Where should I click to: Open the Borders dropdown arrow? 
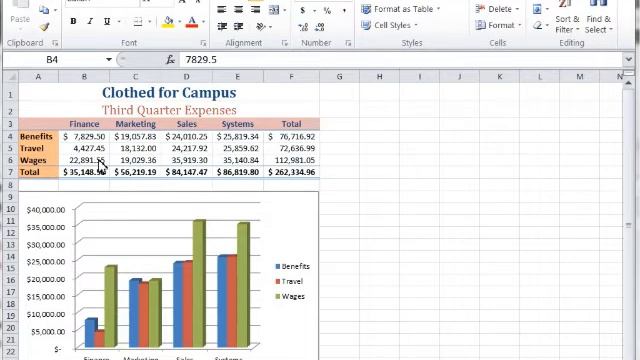(x=149, y=22)
